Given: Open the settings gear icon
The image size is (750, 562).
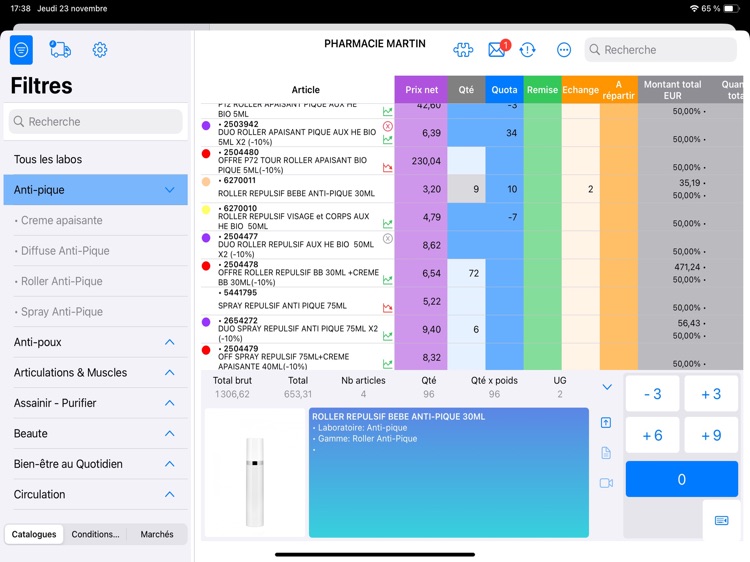Looking at the screenshot, I should (99, 49).
